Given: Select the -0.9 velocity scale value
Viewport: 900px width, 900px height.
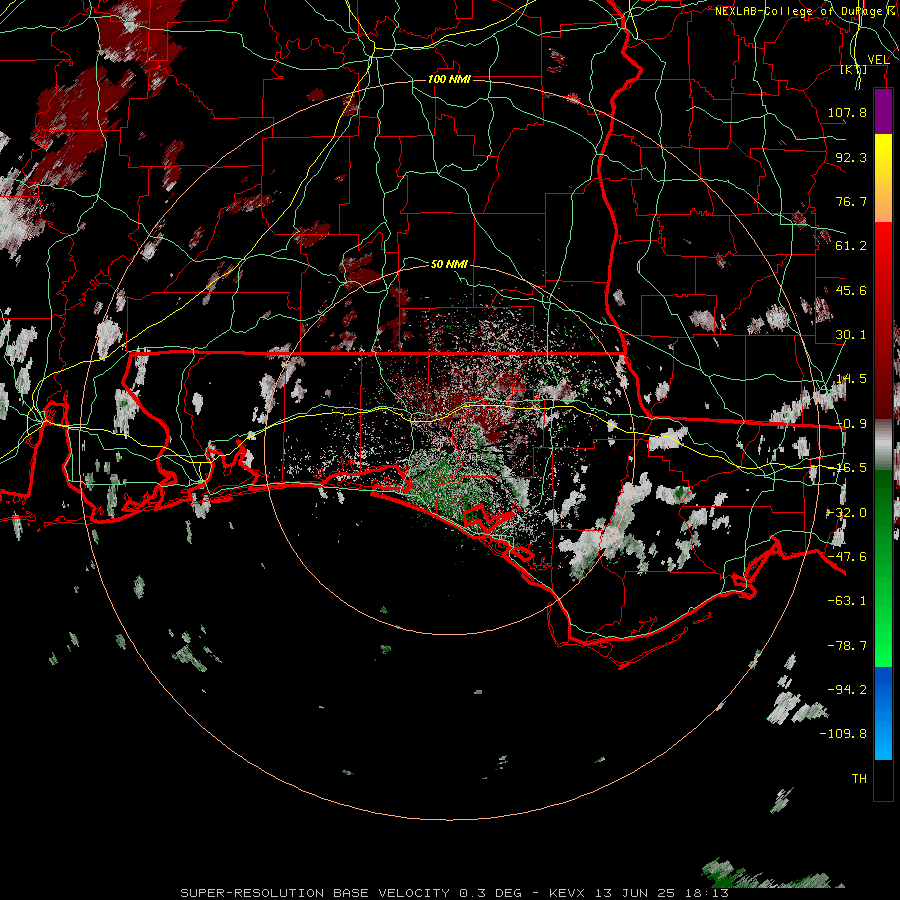Looking at the screenshot, I should (x=851, y=424).
